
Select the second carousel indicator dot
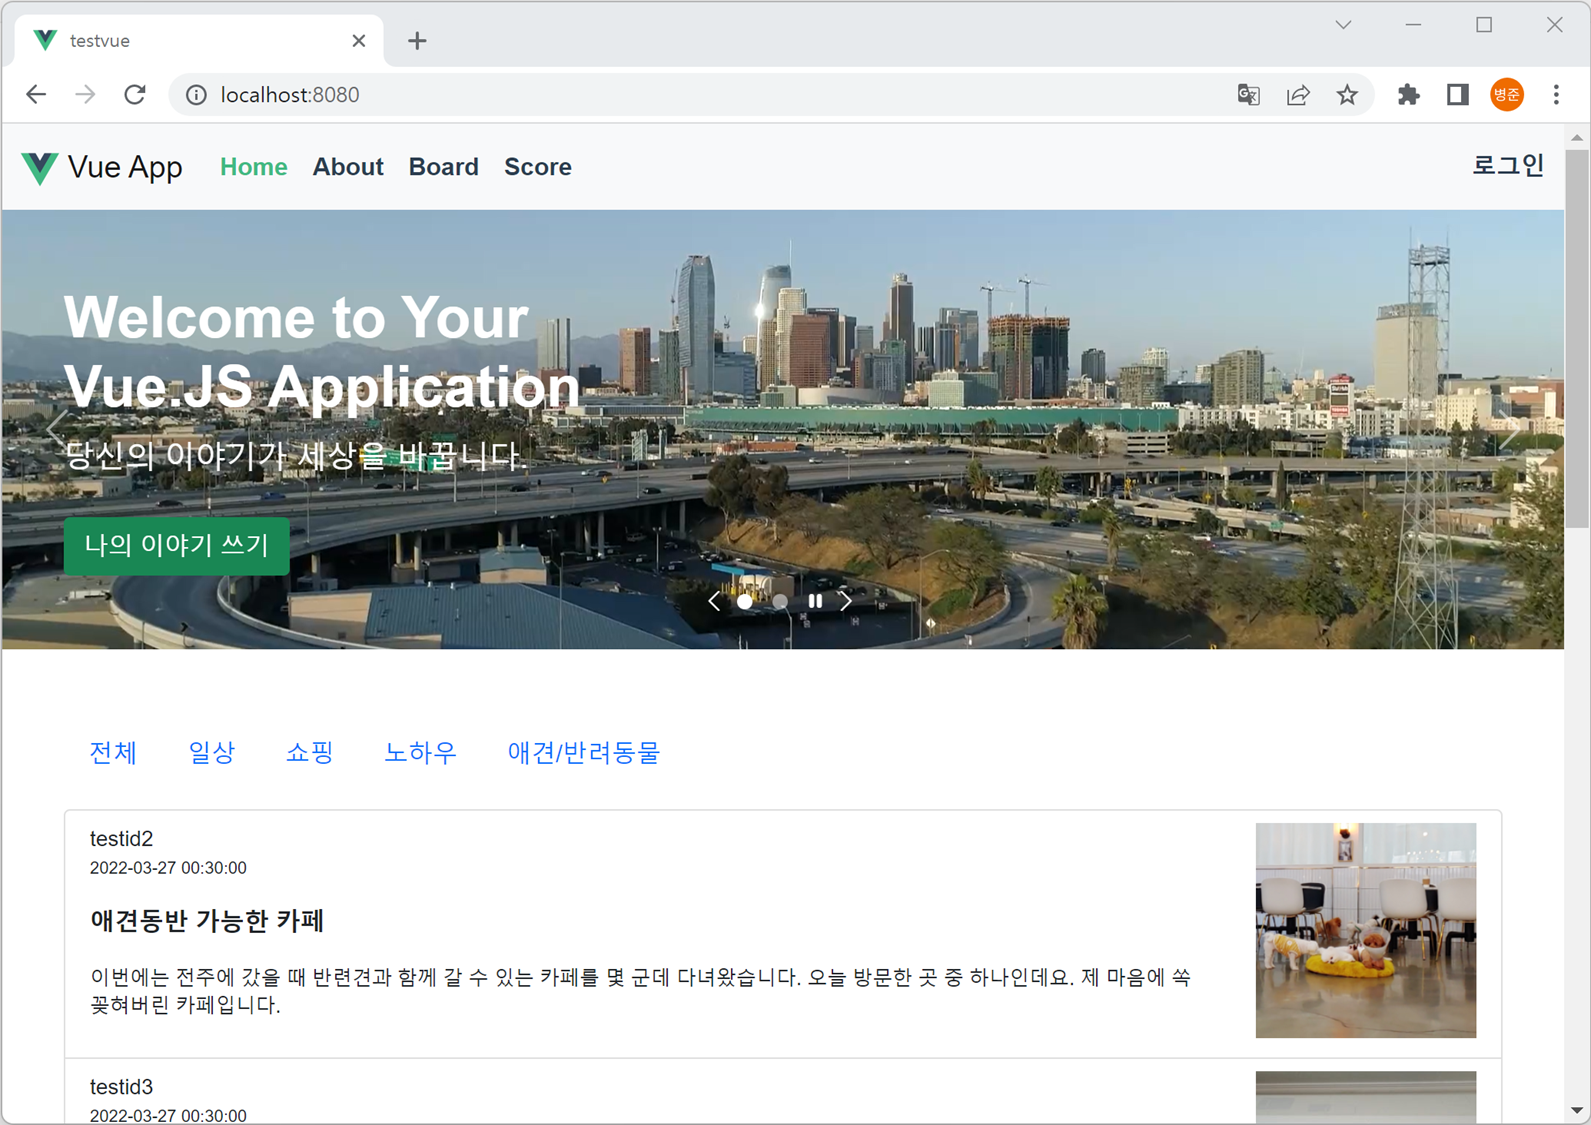(x=780, y=602)
